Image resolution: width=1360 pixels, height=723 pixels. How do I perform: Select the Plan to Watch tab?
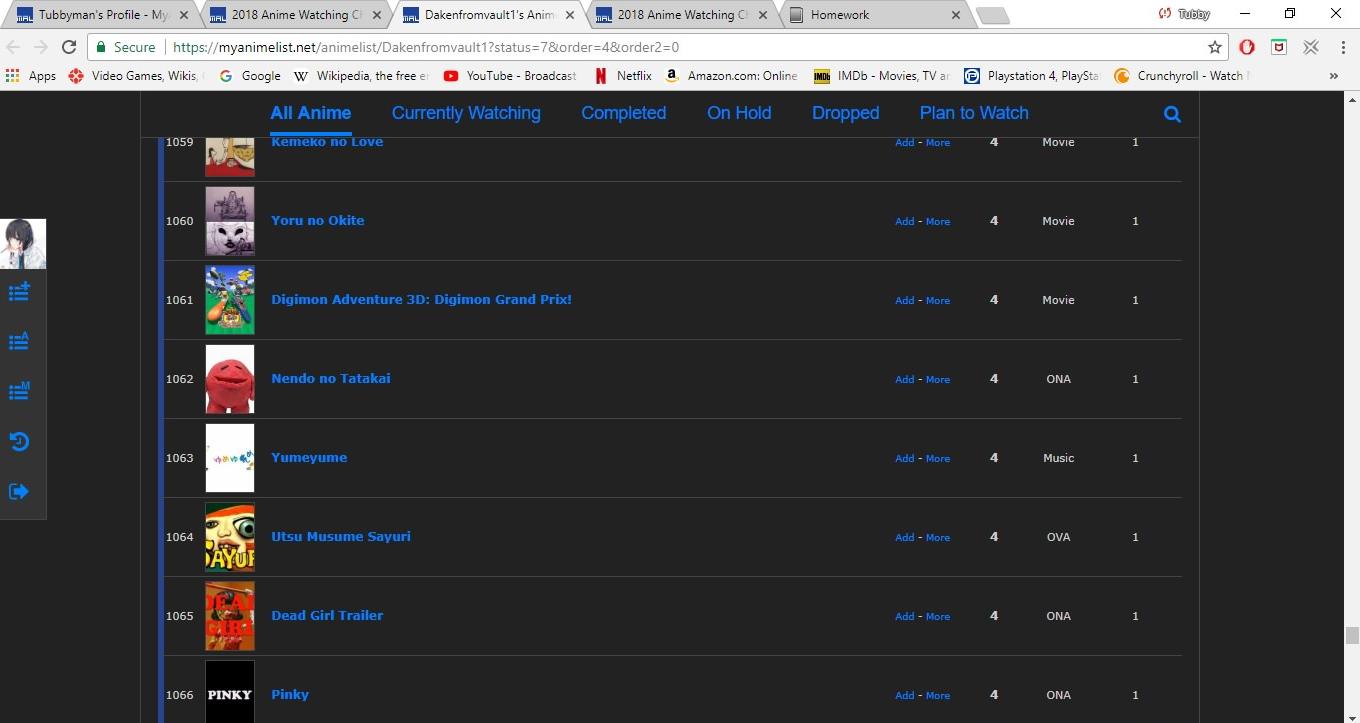coord(973,113)
